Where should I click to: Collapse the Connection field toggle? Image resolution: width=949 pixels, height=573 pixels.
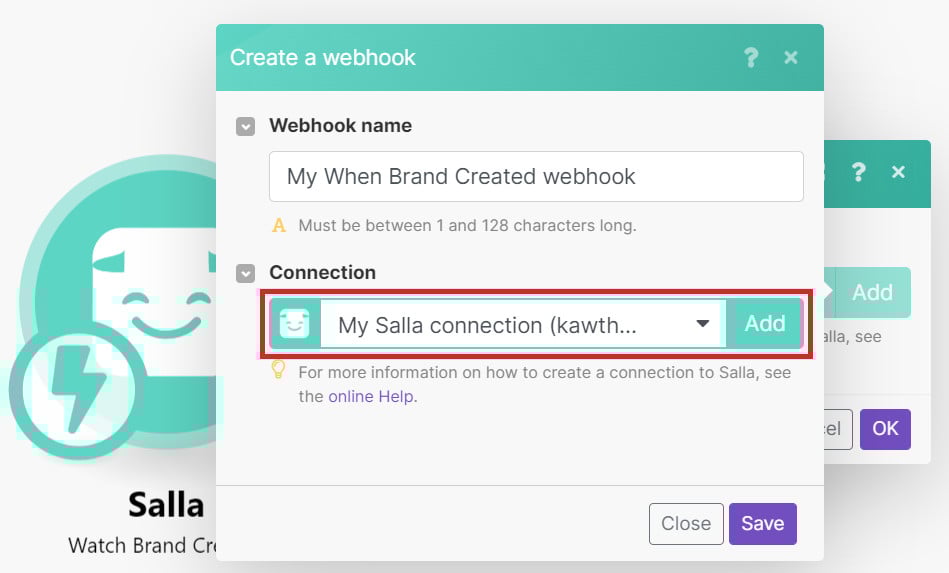pos(245,273)
